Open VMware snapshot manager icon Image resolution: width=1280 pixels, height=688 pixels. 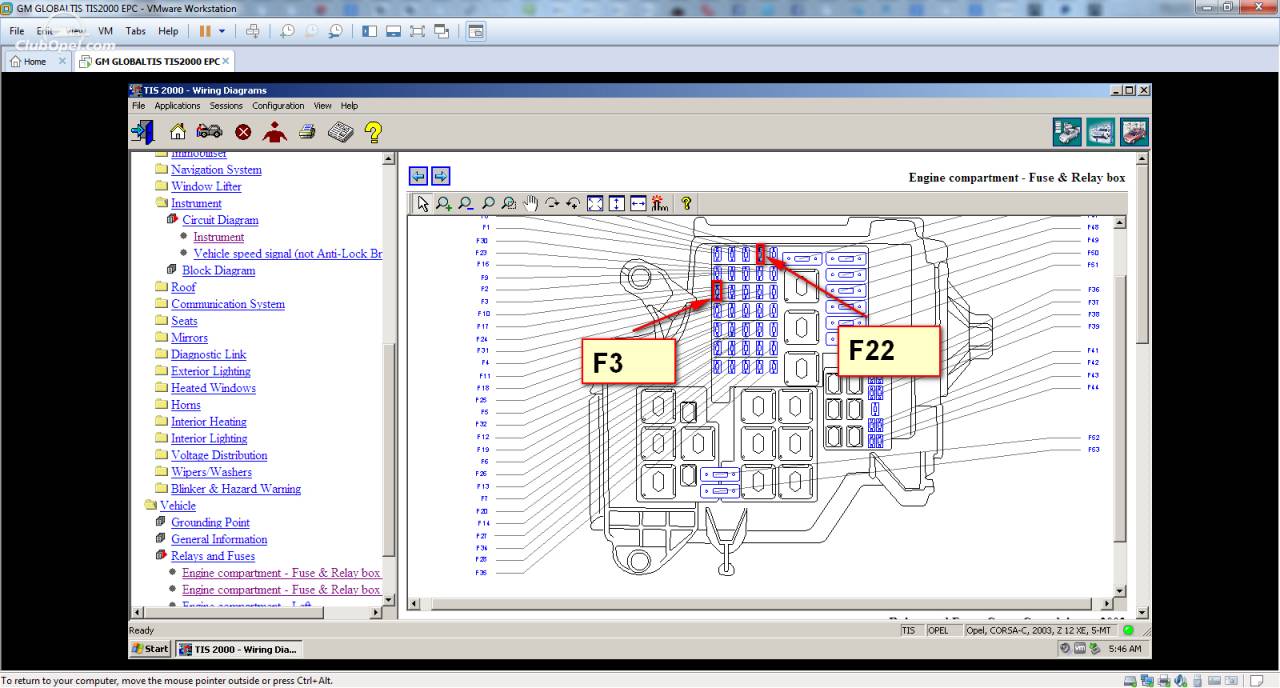point(335,31)
